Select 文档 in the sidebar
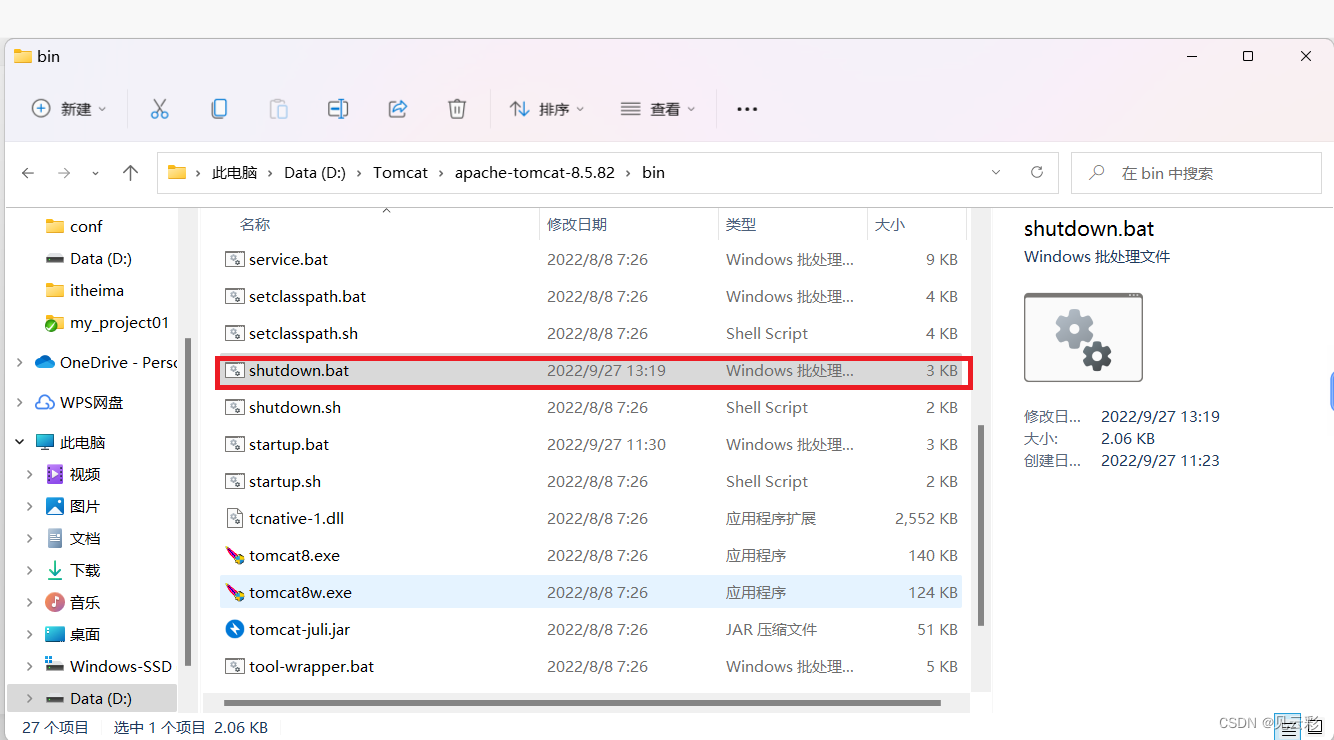This screenshot has width=1334, height=740. (x=85, y=538)
